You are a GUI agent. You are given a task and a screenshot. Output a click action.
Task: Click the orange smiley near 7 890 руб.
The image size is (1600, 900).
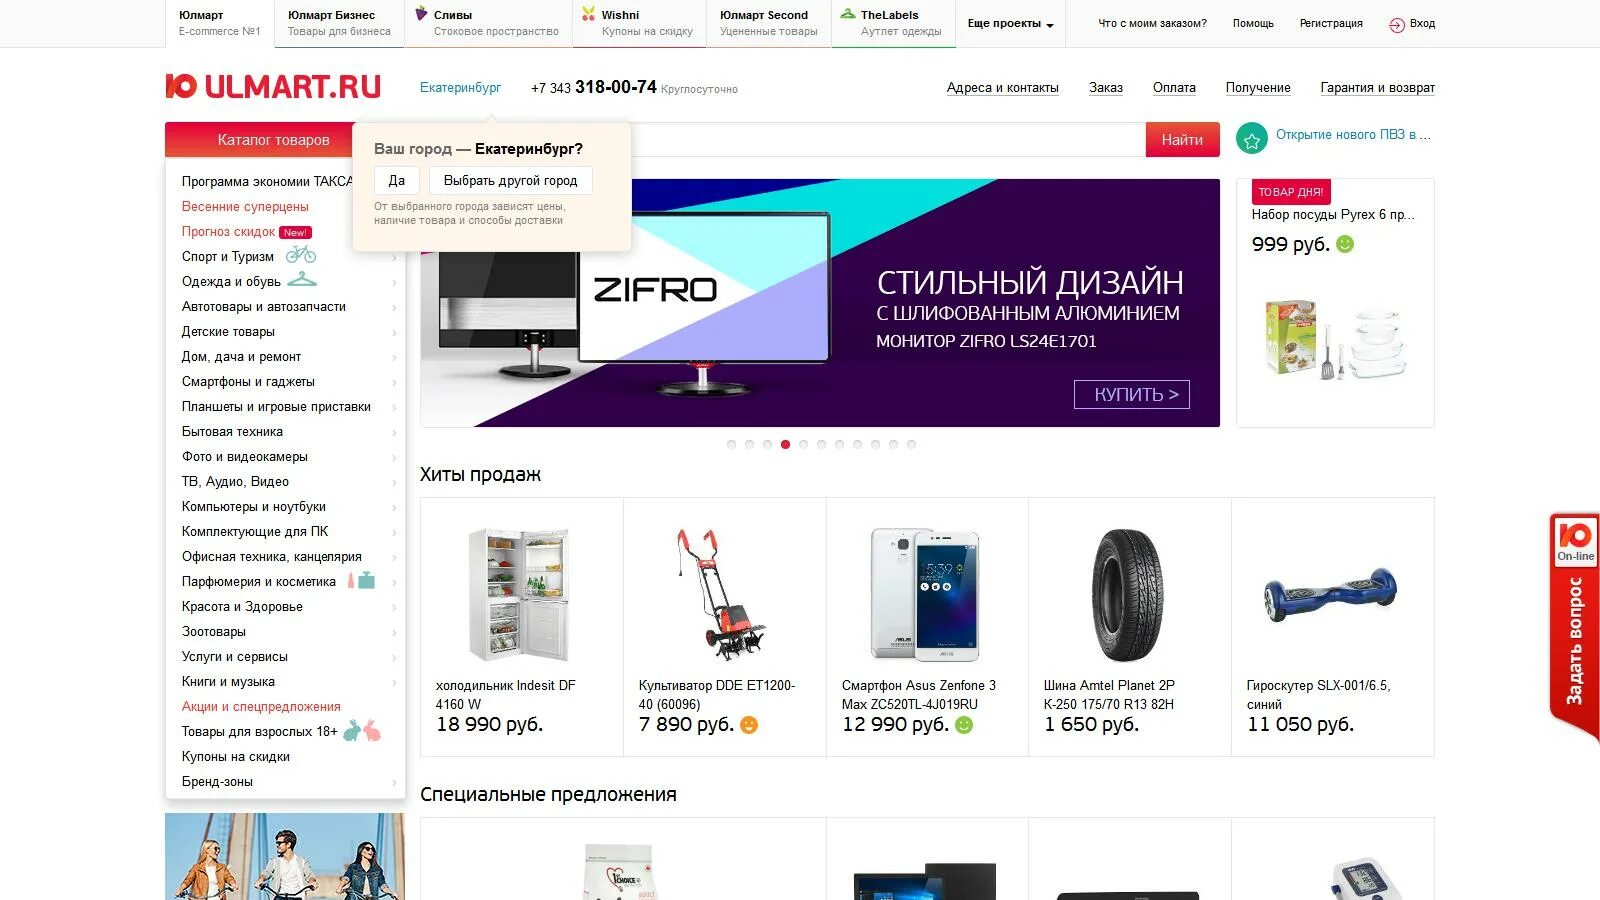(x=748, y=725)
